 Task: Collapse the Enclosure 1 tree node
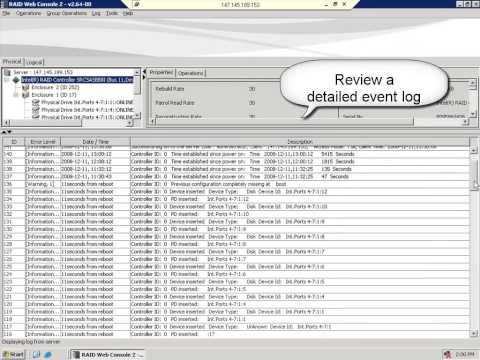(15, 95)
